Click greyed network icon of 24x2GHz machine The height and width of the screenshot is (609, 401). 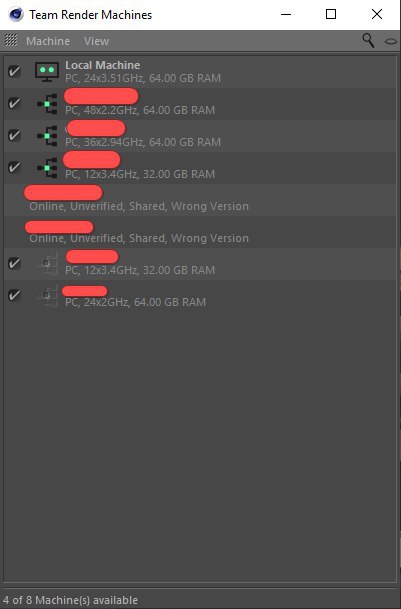pyautogui.click(x=46, y=296)
